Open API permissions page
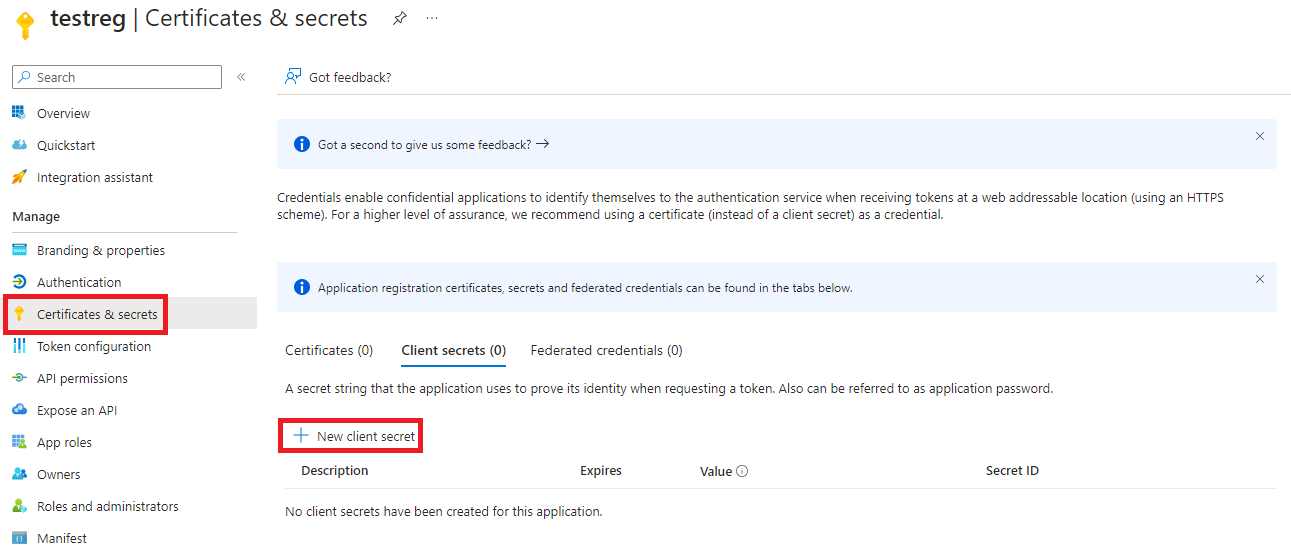Screen dimensions: 1291x556 82,378
